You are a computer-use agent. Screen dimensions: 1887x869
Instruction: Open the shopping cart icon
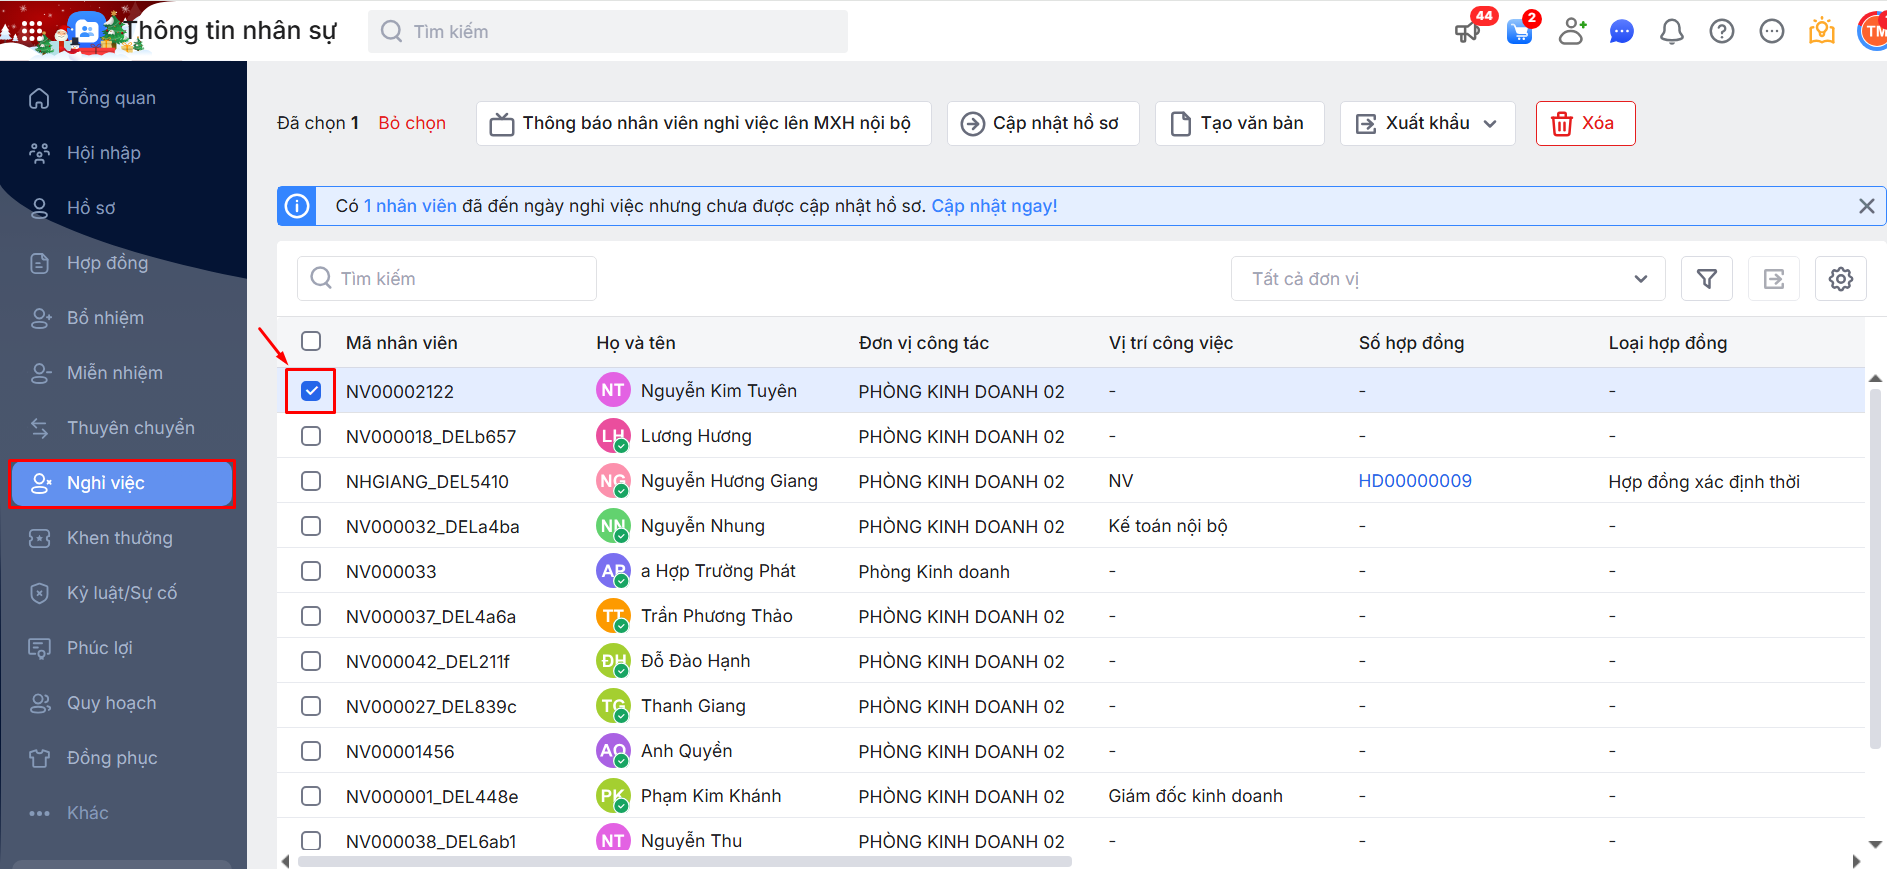(x=1519, y=32)
